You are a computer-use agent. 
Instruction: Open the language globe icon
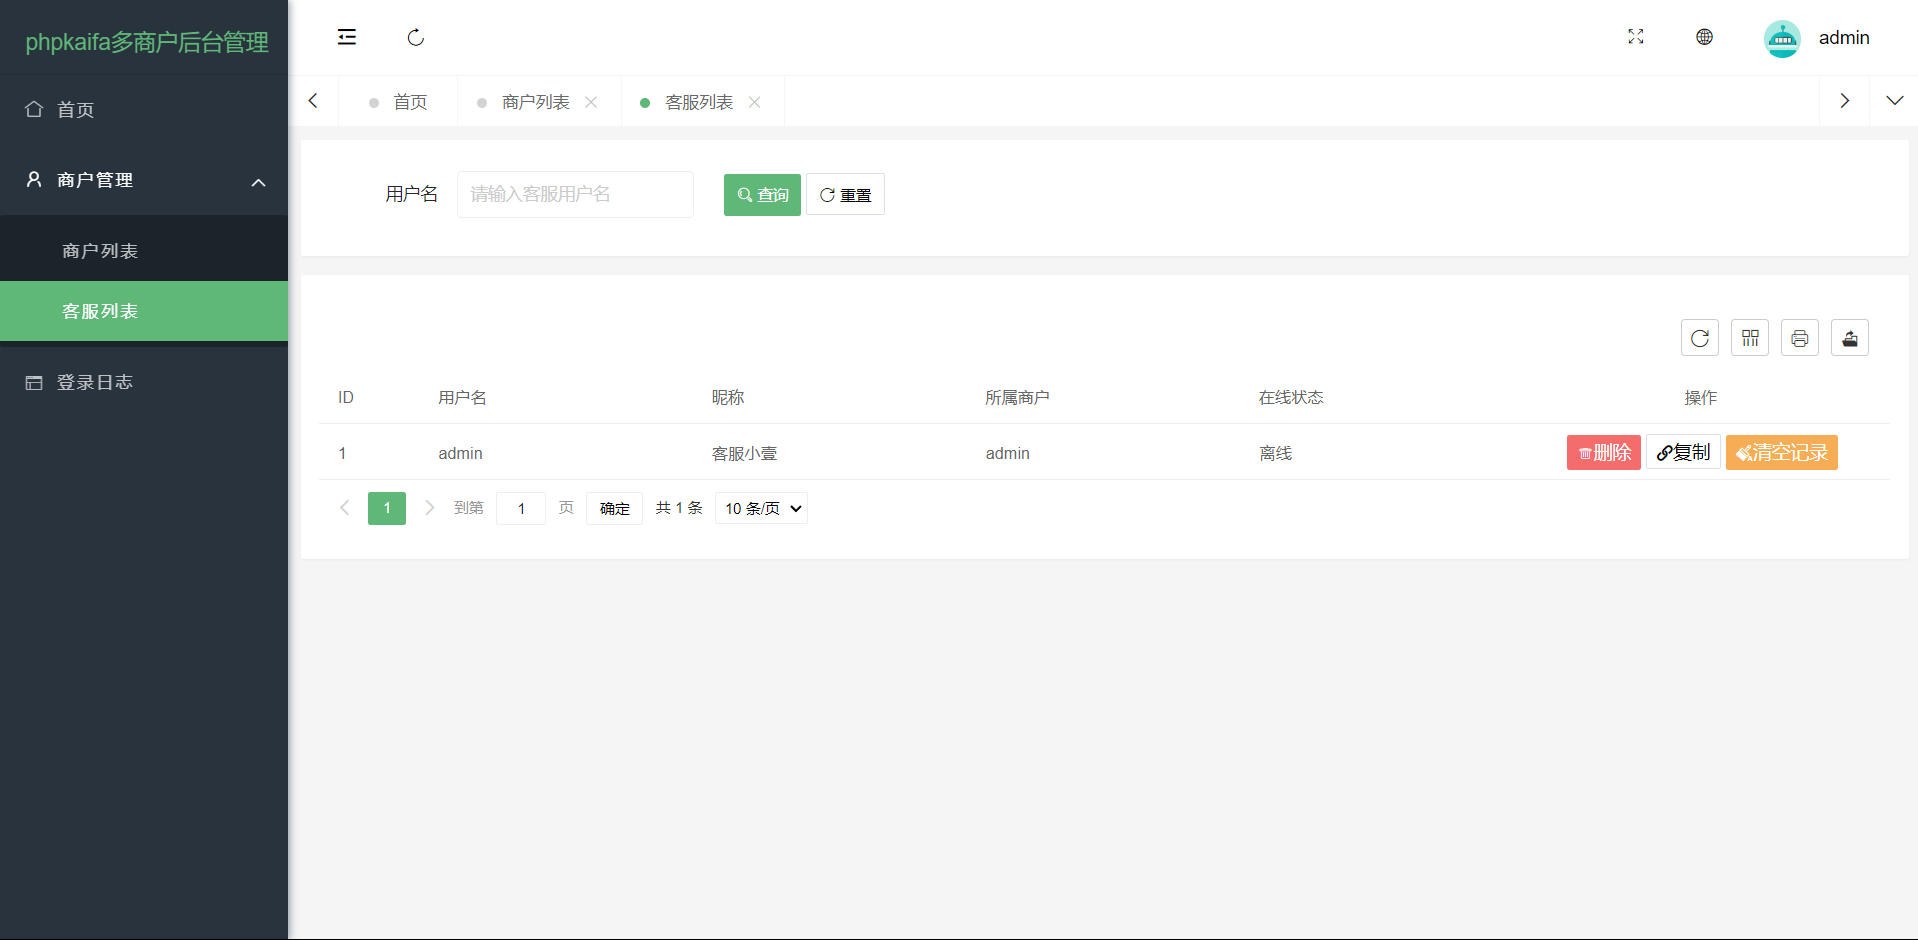[x=1705, y=37]
